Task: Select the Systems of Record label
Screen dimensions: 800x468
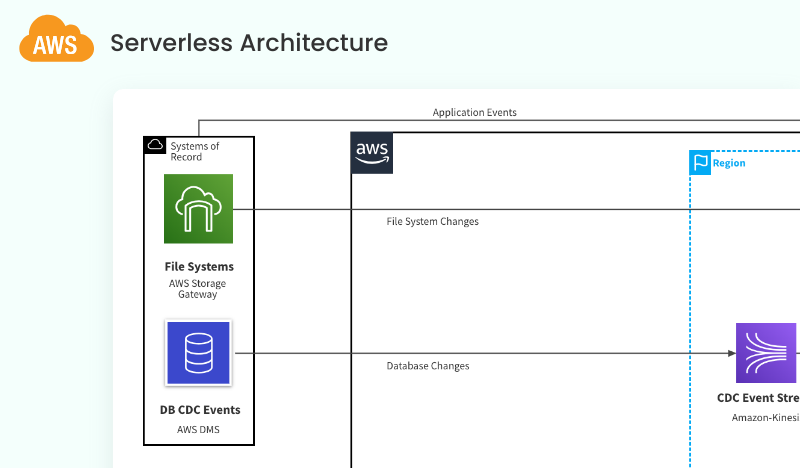Action: pos(194,151)
